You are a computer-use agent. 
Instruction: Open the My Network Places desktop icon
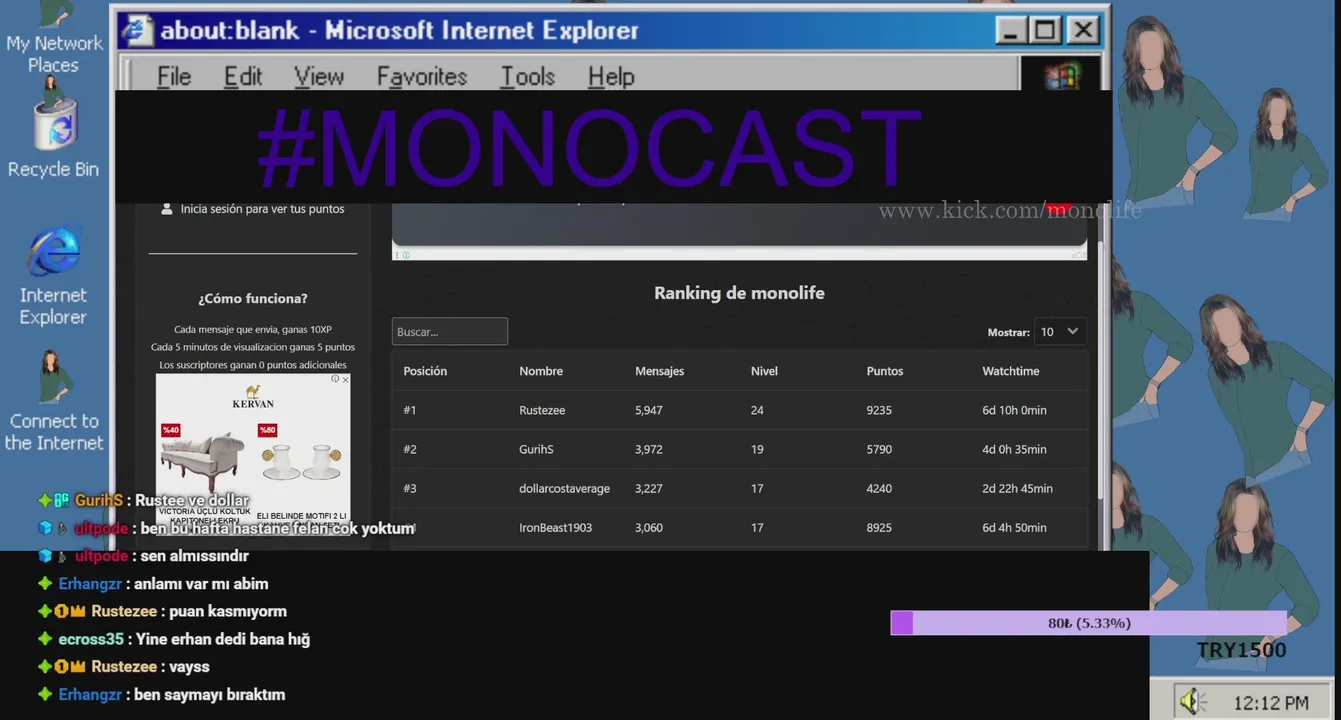point(53,38)
